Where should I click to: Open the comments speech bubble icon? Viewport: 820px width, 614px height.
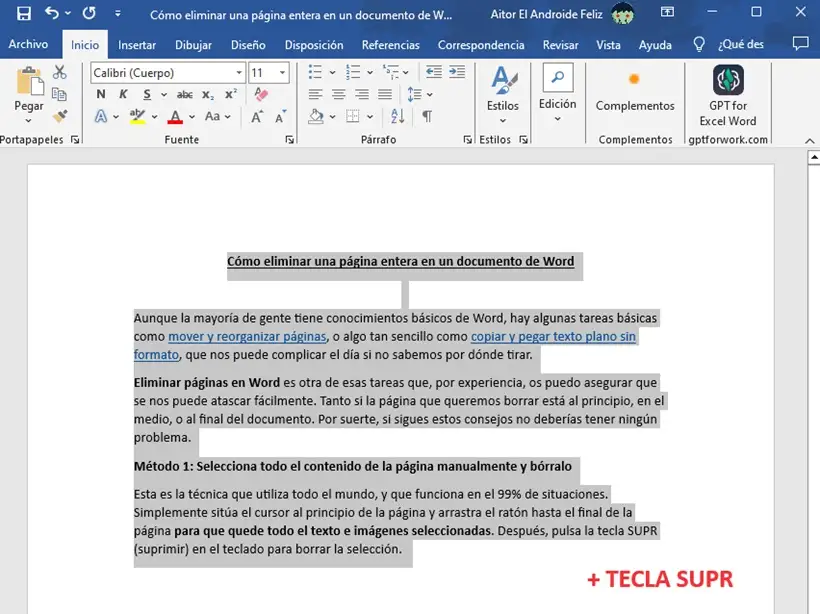click(800, 44)
